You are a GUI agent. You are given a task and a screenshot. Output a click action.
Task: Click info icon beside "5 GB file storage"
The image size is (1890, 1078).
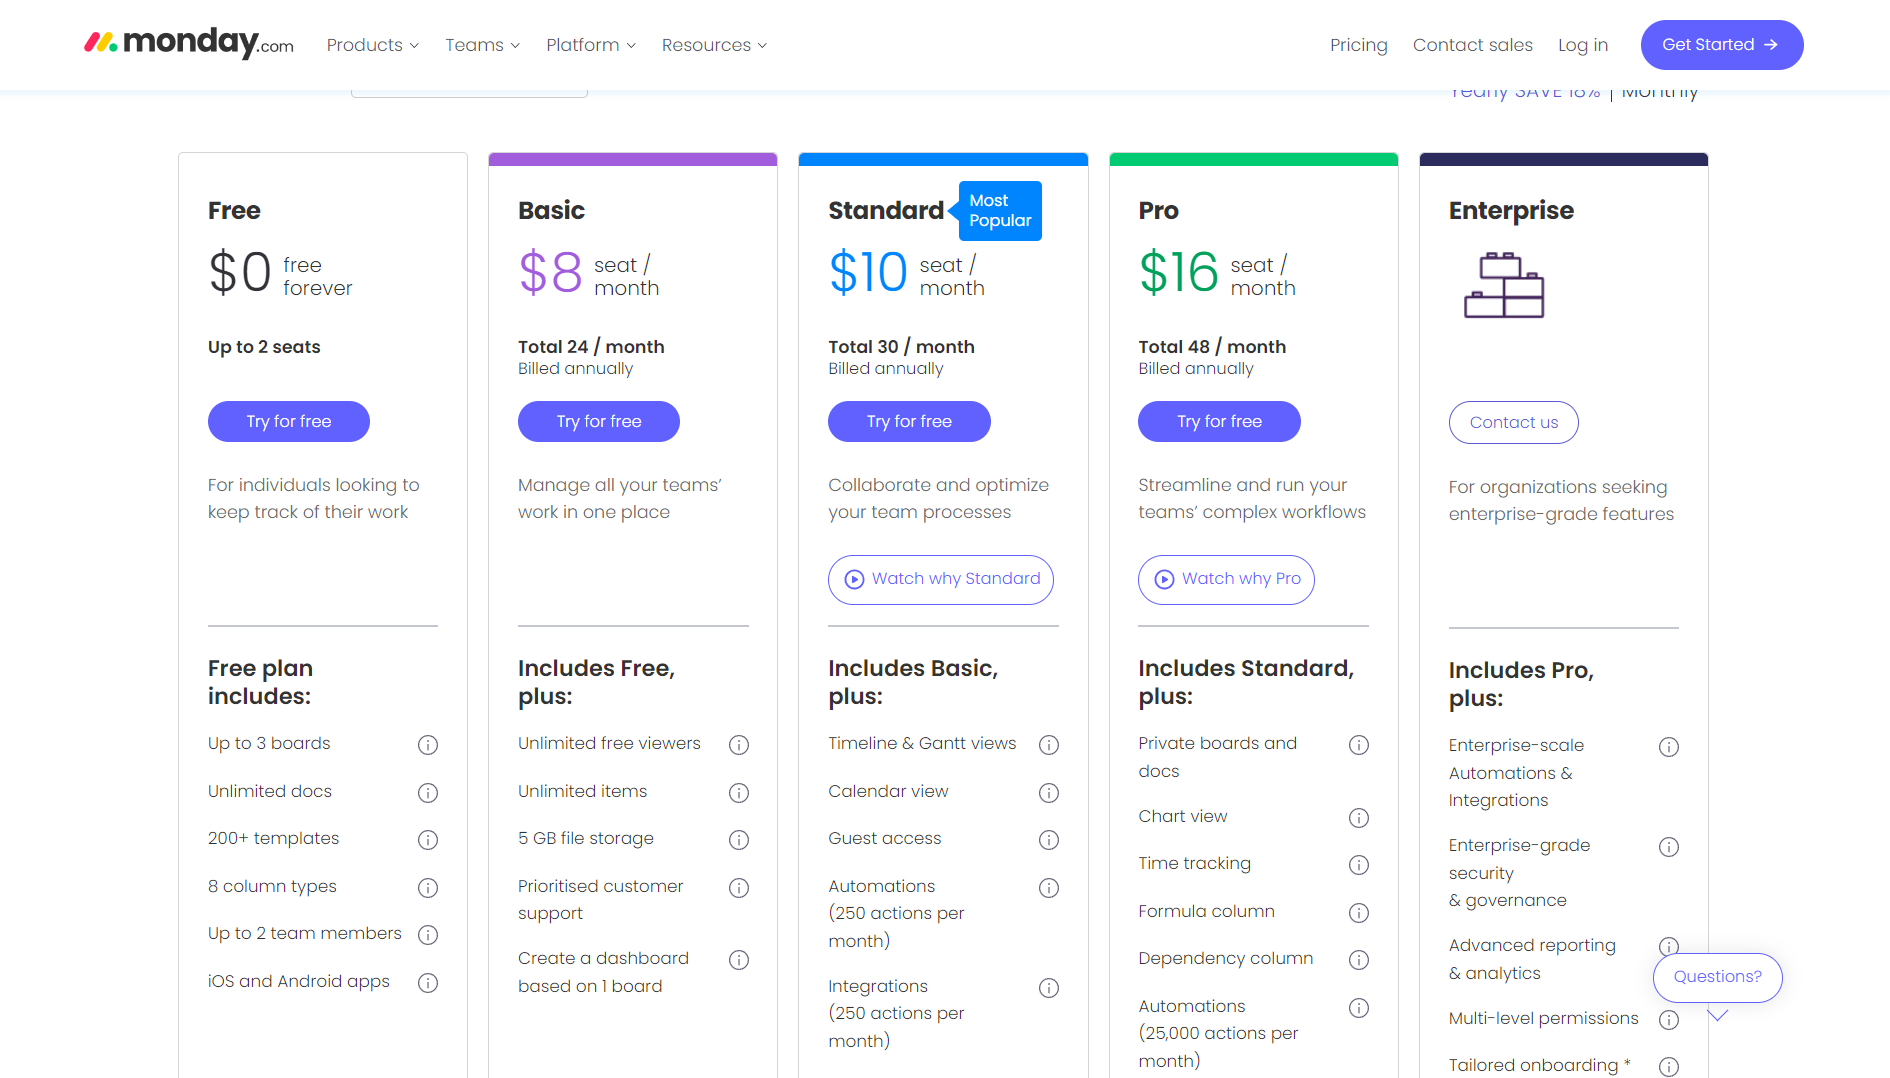pos(739,840)
